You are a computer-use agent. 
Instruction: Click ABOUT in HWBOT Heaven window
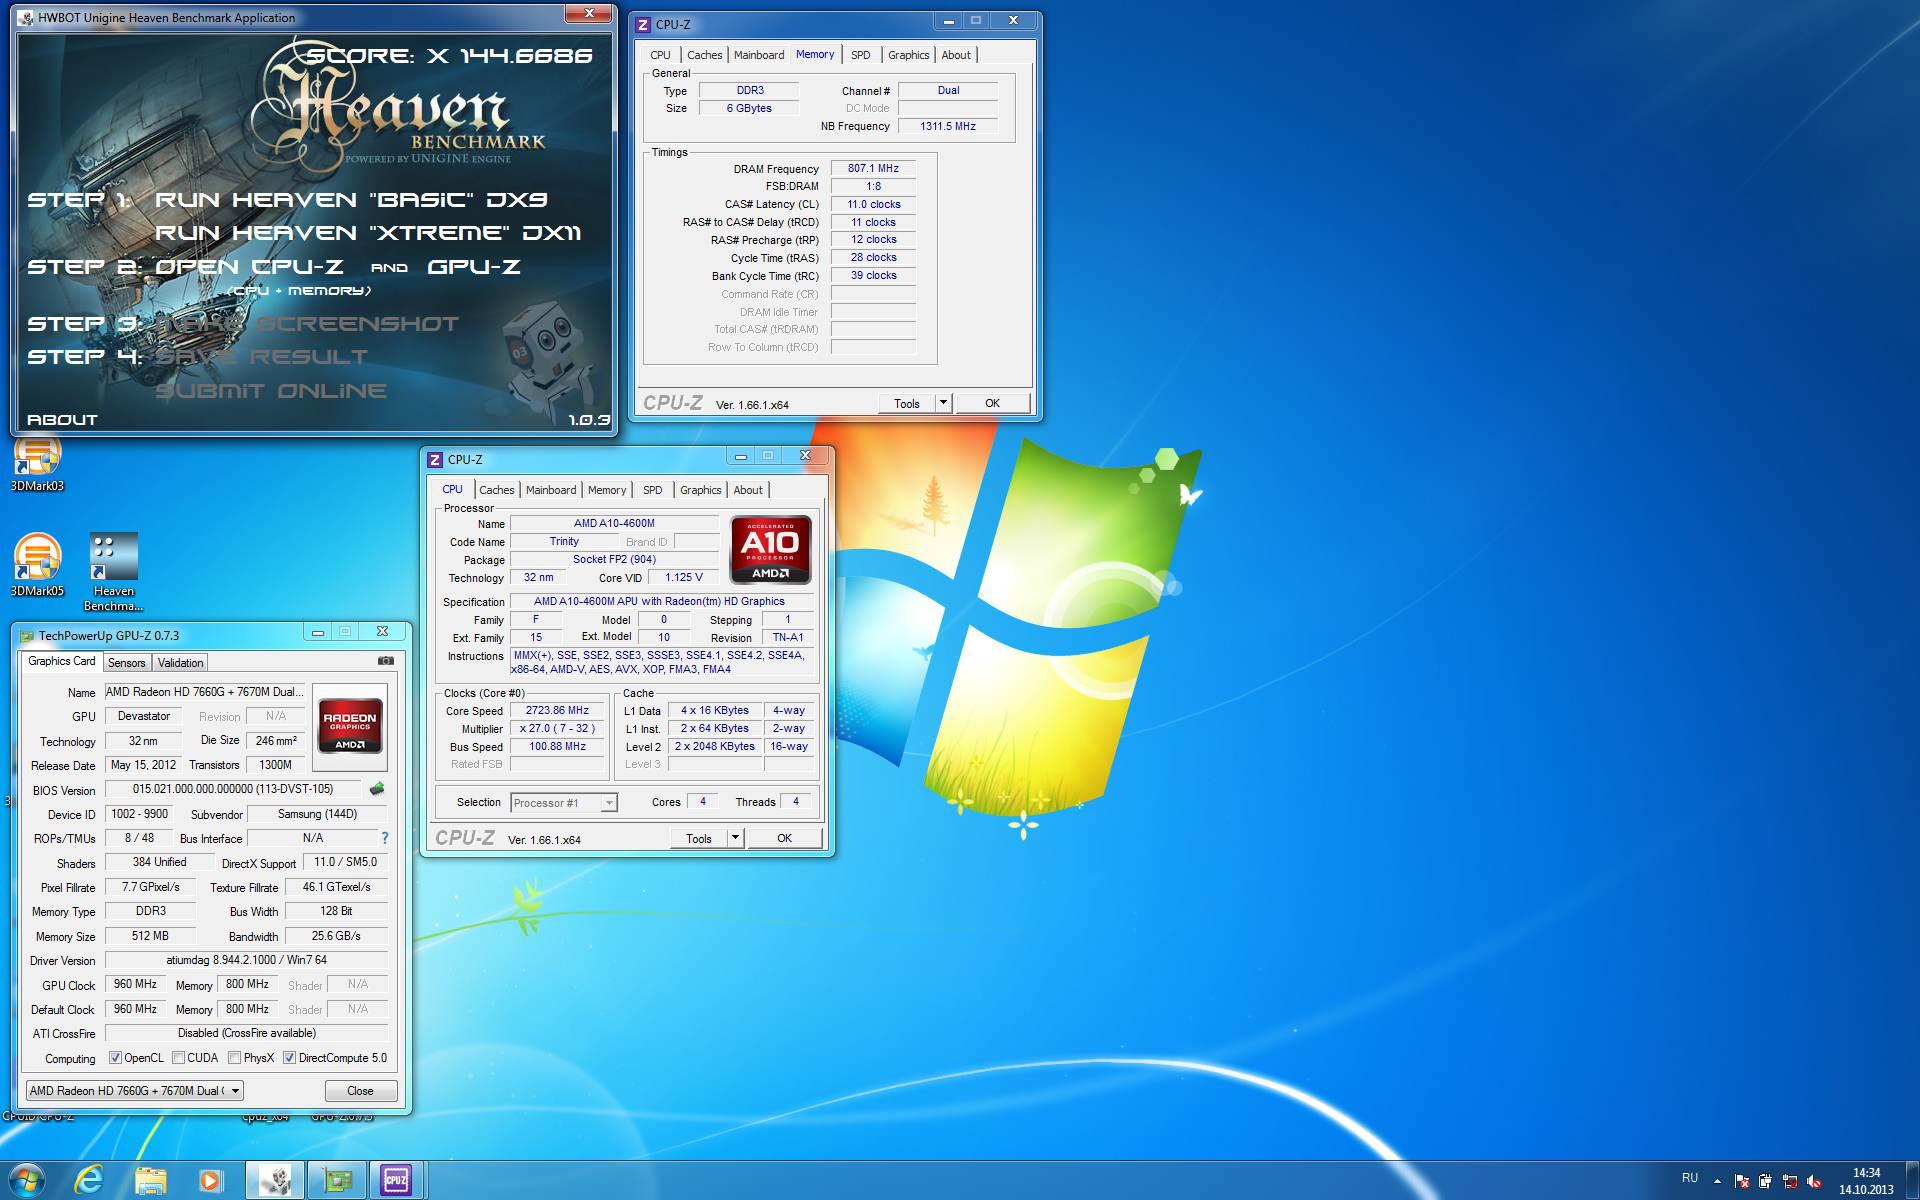[x=62, y=420]
